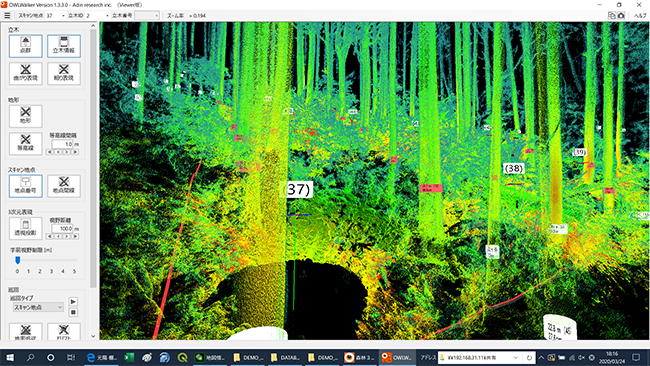Viewport: 650px width, 366px height.
Task: Open the 巡回タイプ patrol type combo box
Action: click(x=38, y=307)
